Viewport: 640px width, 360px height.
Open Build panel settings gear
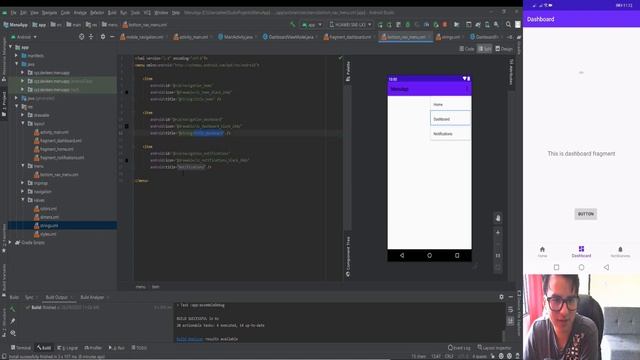tap(501, 297)
